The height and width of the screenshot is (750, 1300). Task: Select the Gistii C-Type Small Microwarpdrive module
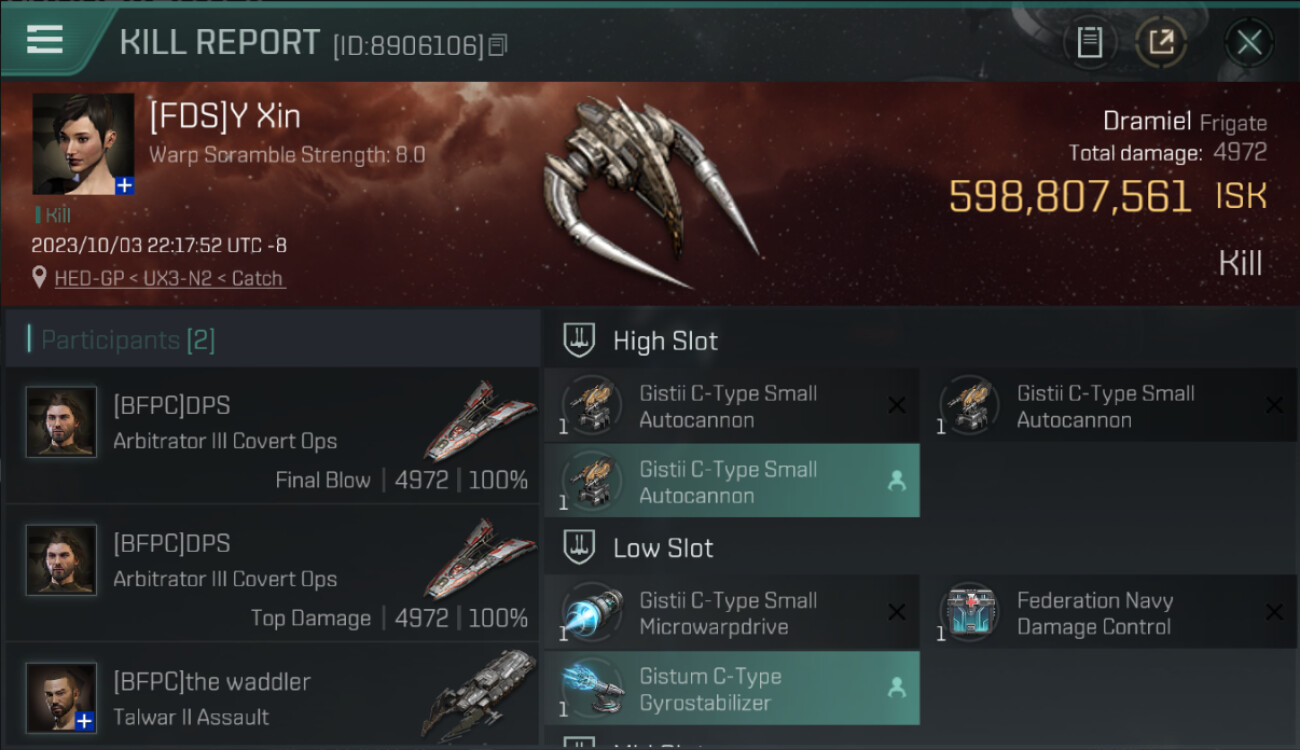(x=732, y=613)
